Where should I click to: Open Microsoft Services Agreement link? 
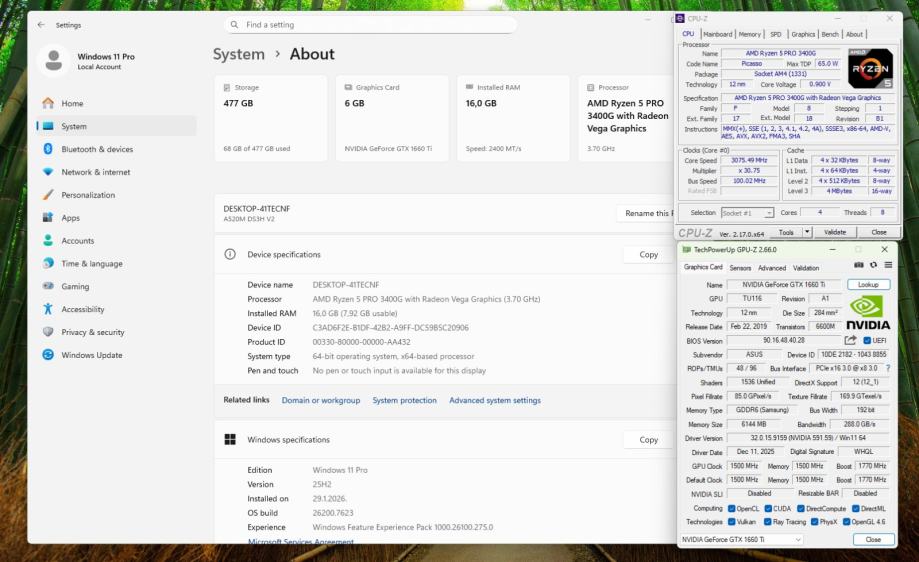(301, 541)
